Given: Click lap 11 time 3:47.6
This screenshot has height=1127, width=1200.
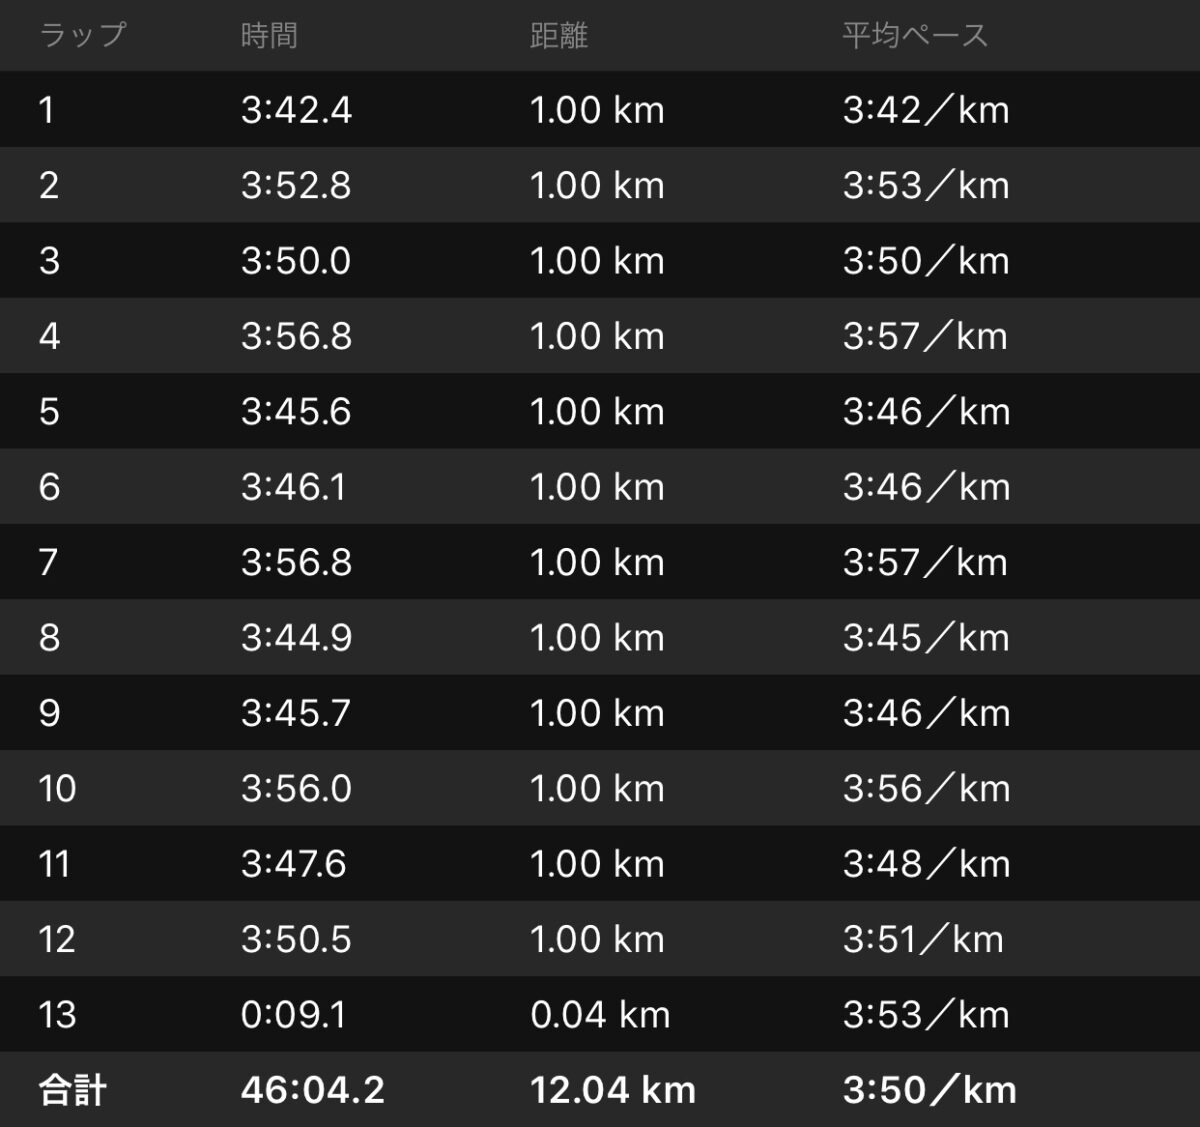Looking at the screenshot, I should [x=293, y=864].
